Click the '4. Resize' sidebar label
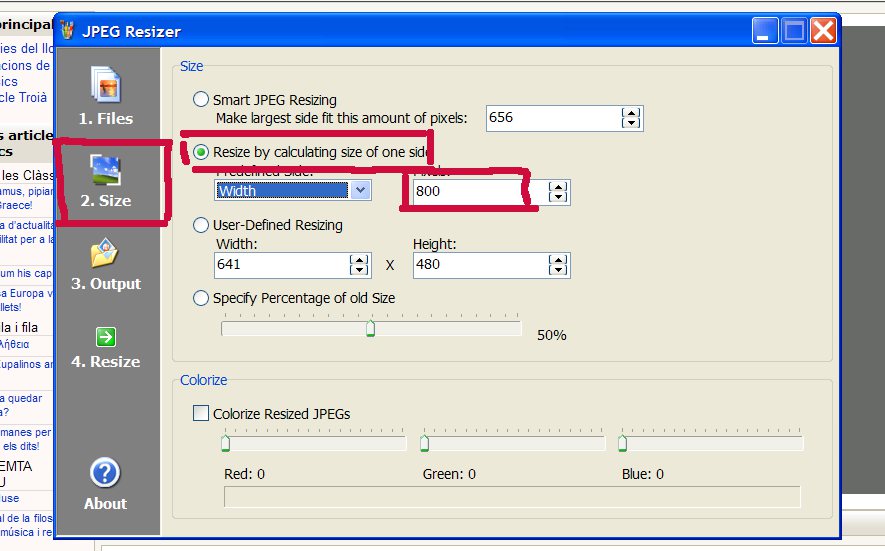 point(106,361)
